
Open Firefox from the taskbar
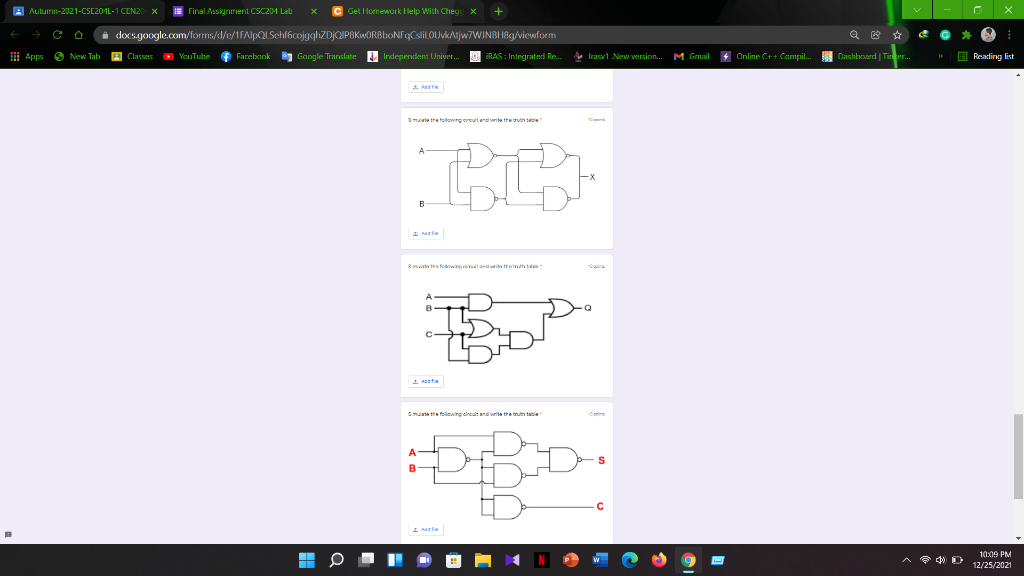(659, 560)
